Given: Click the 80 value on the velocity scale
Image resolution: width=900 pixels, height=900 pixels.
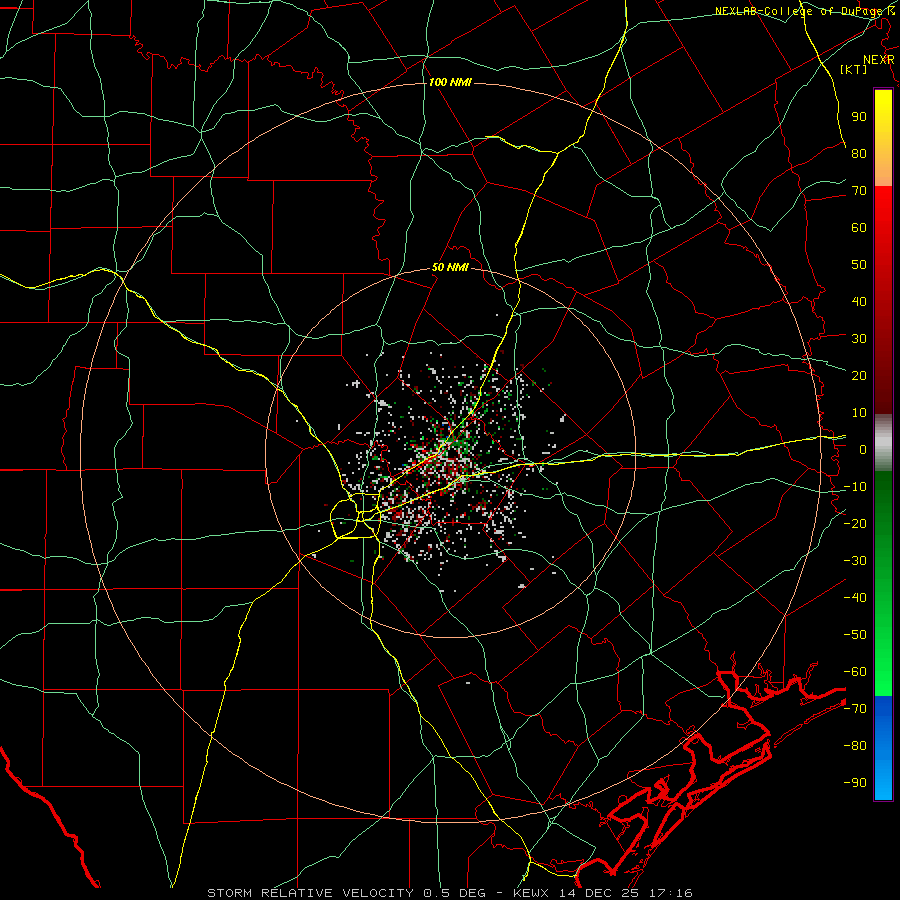Looking at the screenshot, I should 859,153.
